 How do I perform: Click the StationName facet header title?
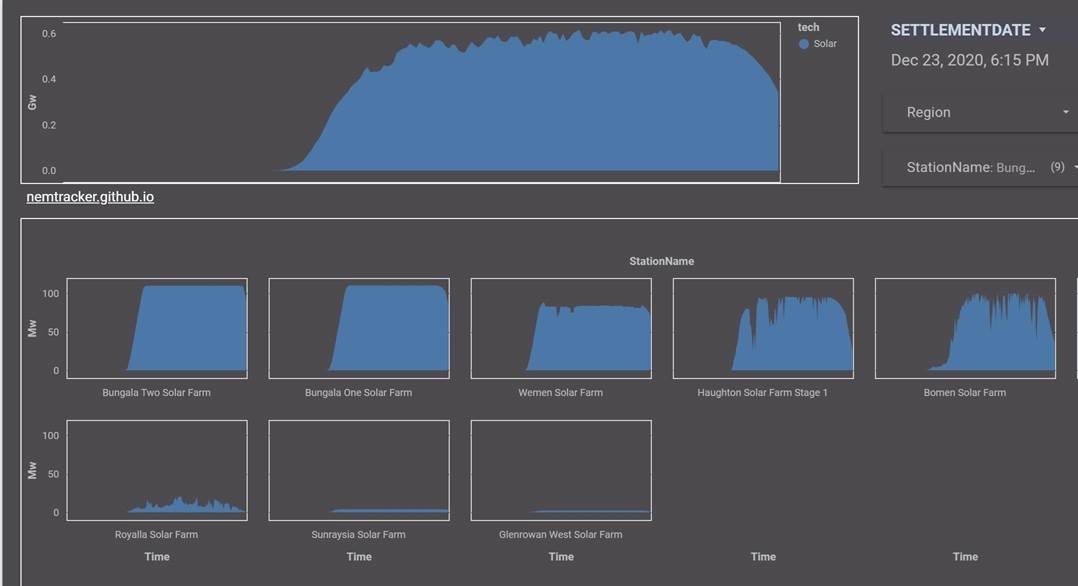tap(661, 261)
